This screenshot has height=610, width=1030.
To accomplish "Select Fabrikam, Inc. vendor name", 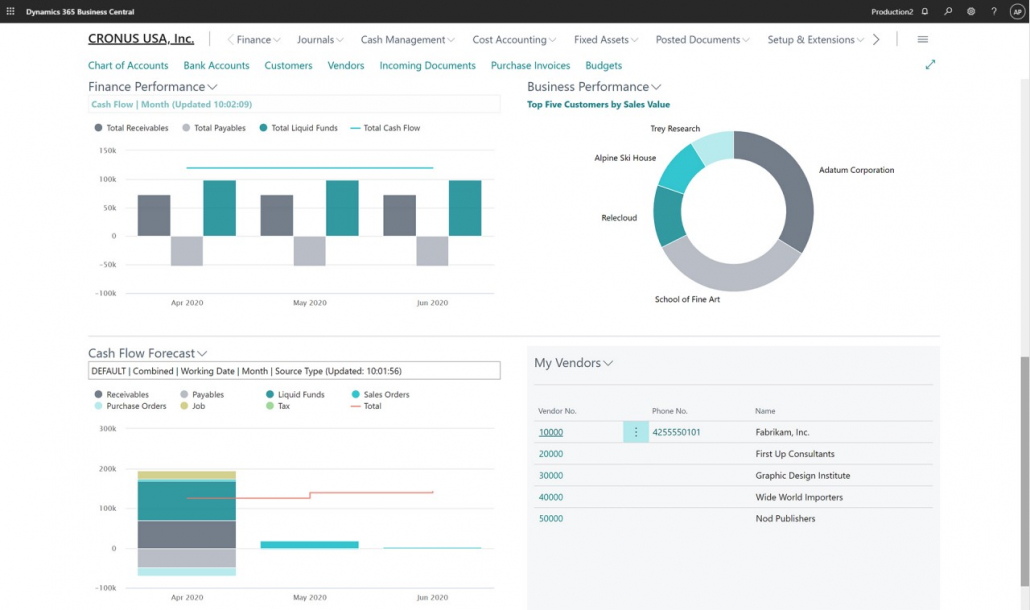I will coord(782,432).
